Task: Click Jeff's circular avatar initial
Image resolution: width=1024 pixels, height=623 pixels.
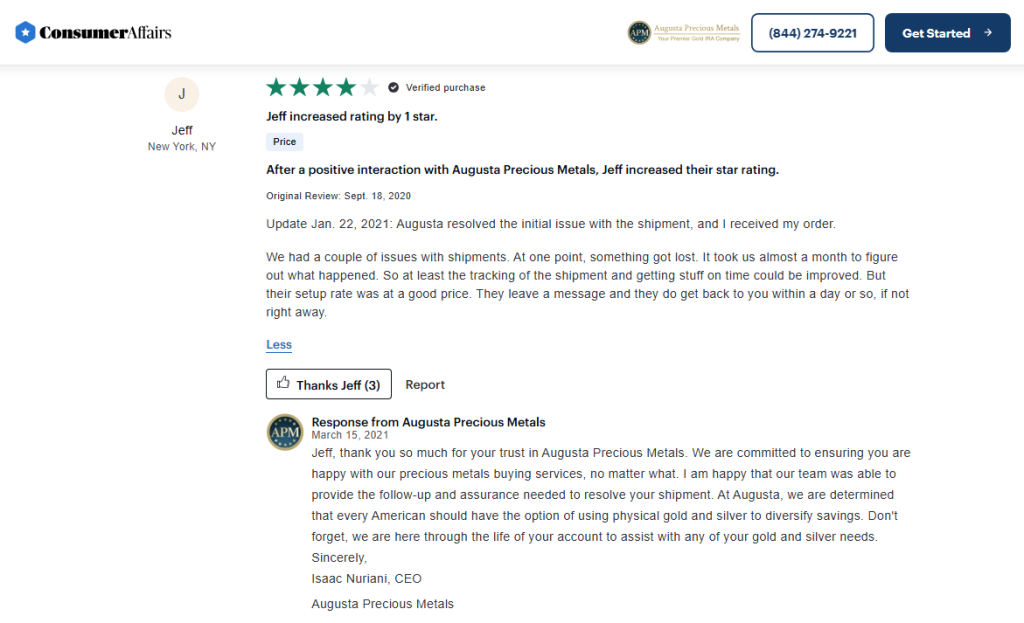Action: pyautogui.click(x=181, y=93)
